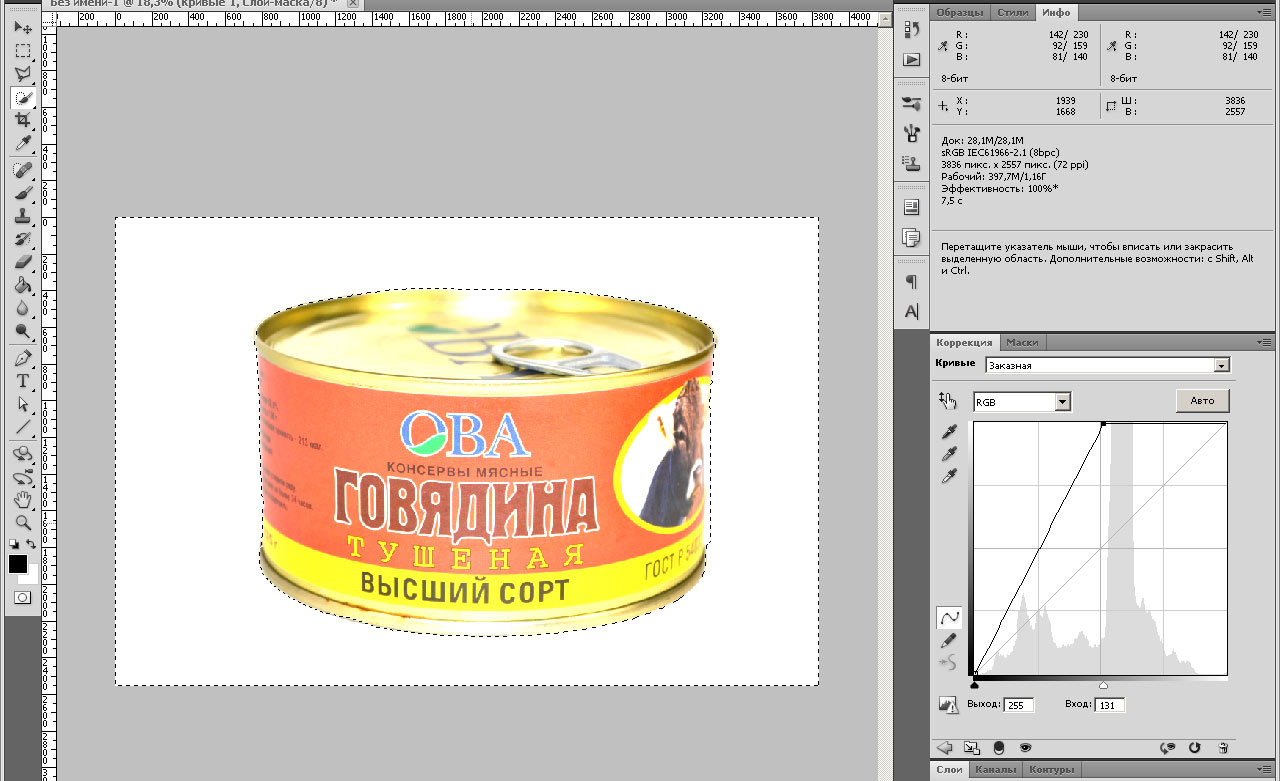Switch to the Стили tab

click(x=1013, y=12)
